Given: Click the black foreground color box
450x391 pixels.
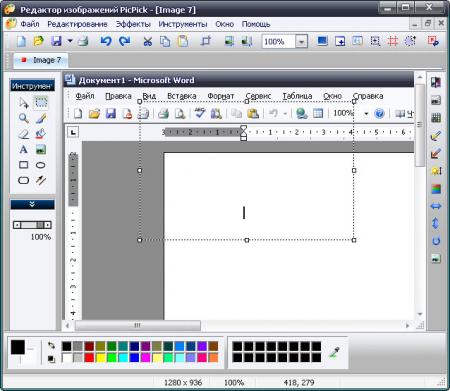Looking at the screenshot, I should [18, 347].
